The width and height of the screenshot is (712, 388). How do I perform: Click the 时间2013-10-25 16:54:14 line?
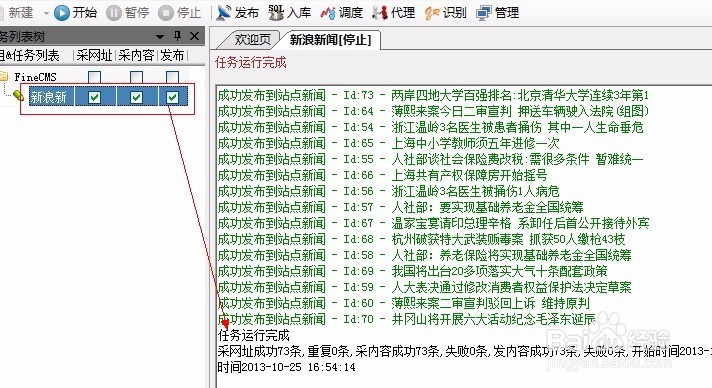click(287, 367)
